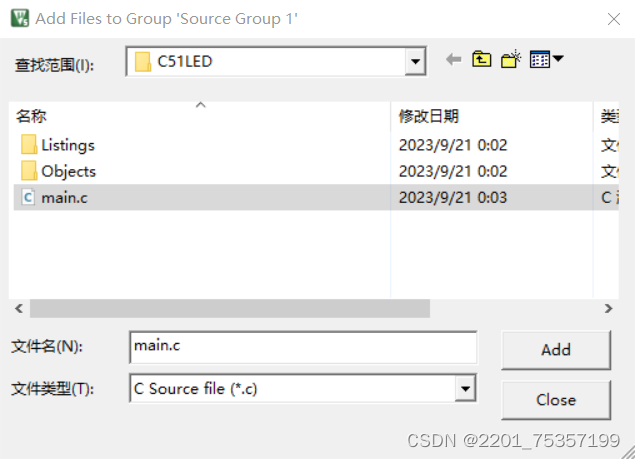Create a new folder
Viewport: 635px width, 459px height.
pos(511,60)
